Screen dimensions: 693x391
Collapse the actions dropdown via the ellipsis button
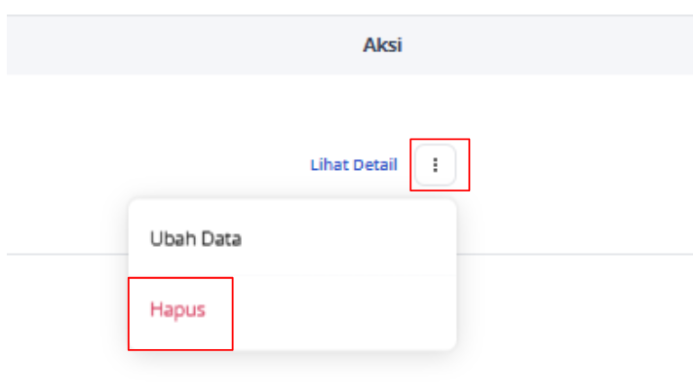[435, 165]
